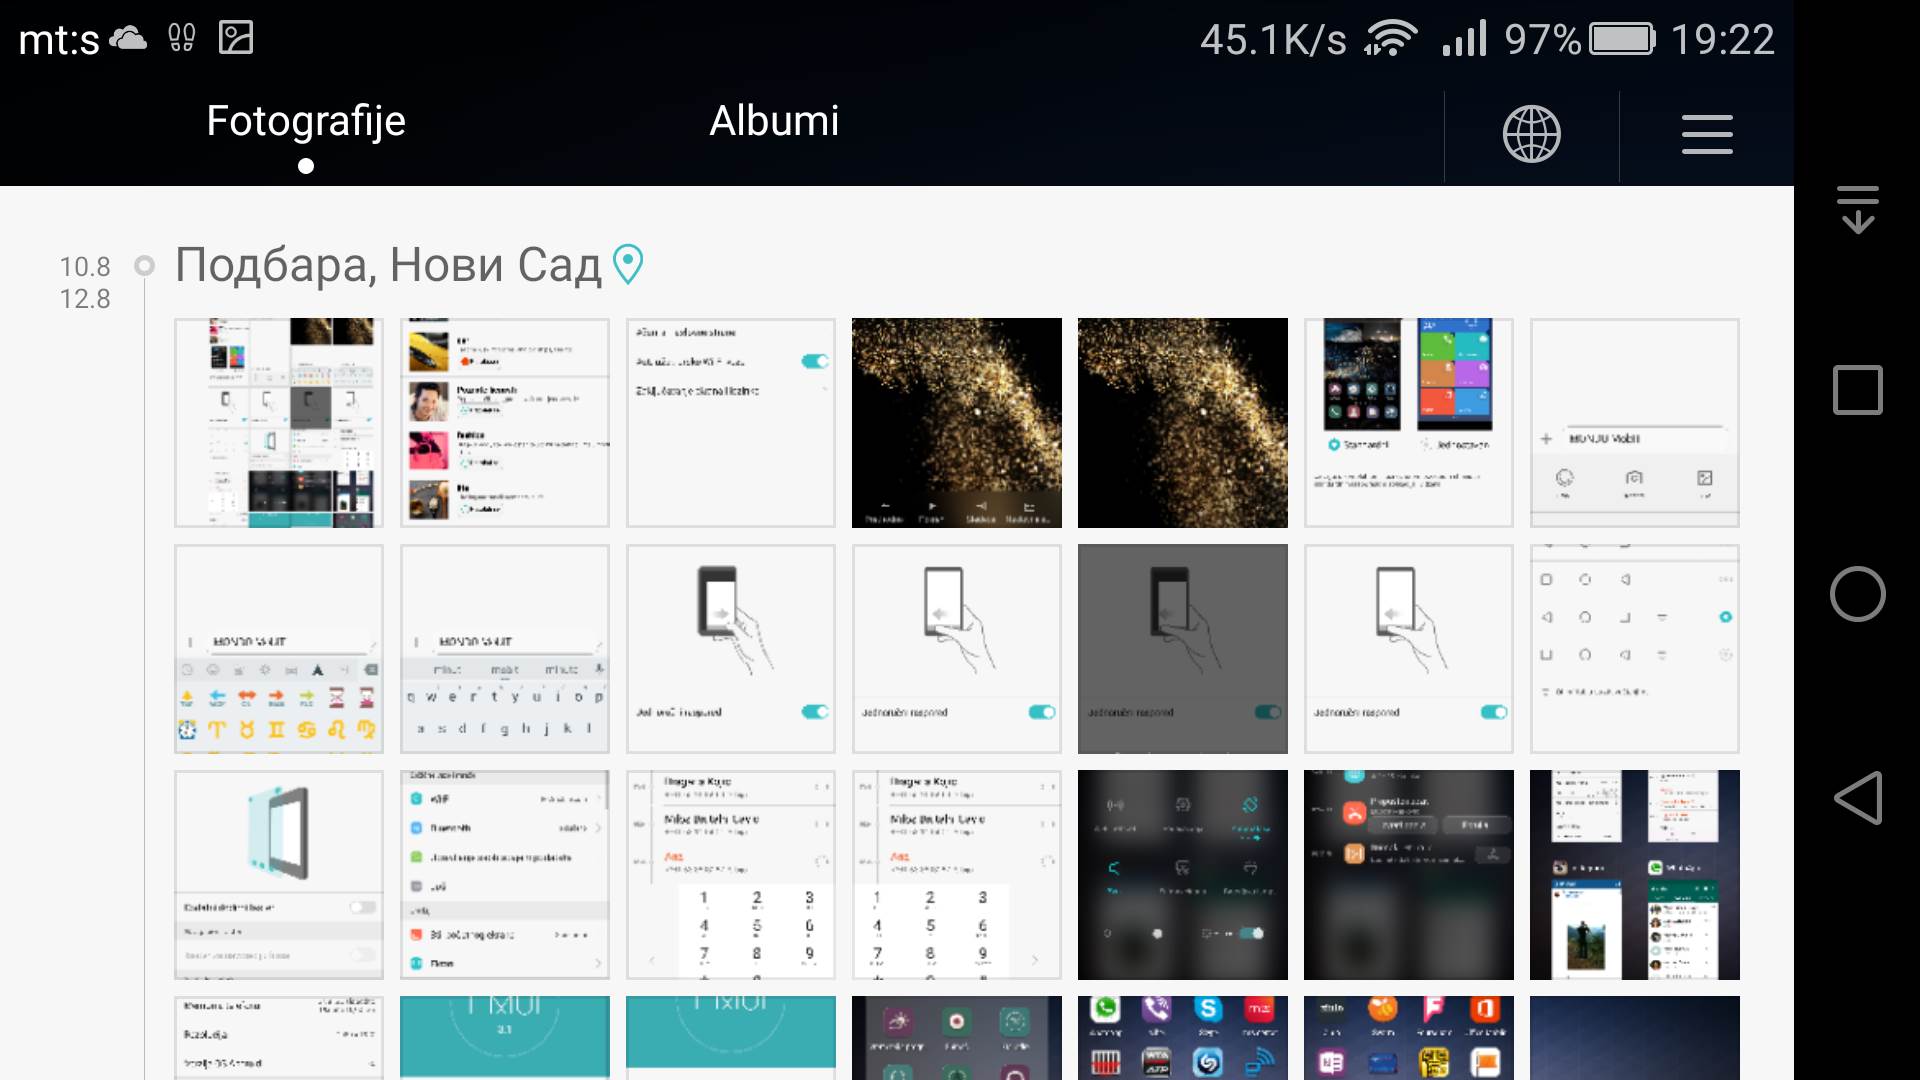Select the Fotografije tab
This screenshot has width=1920, height=1080.
(305, 122)
